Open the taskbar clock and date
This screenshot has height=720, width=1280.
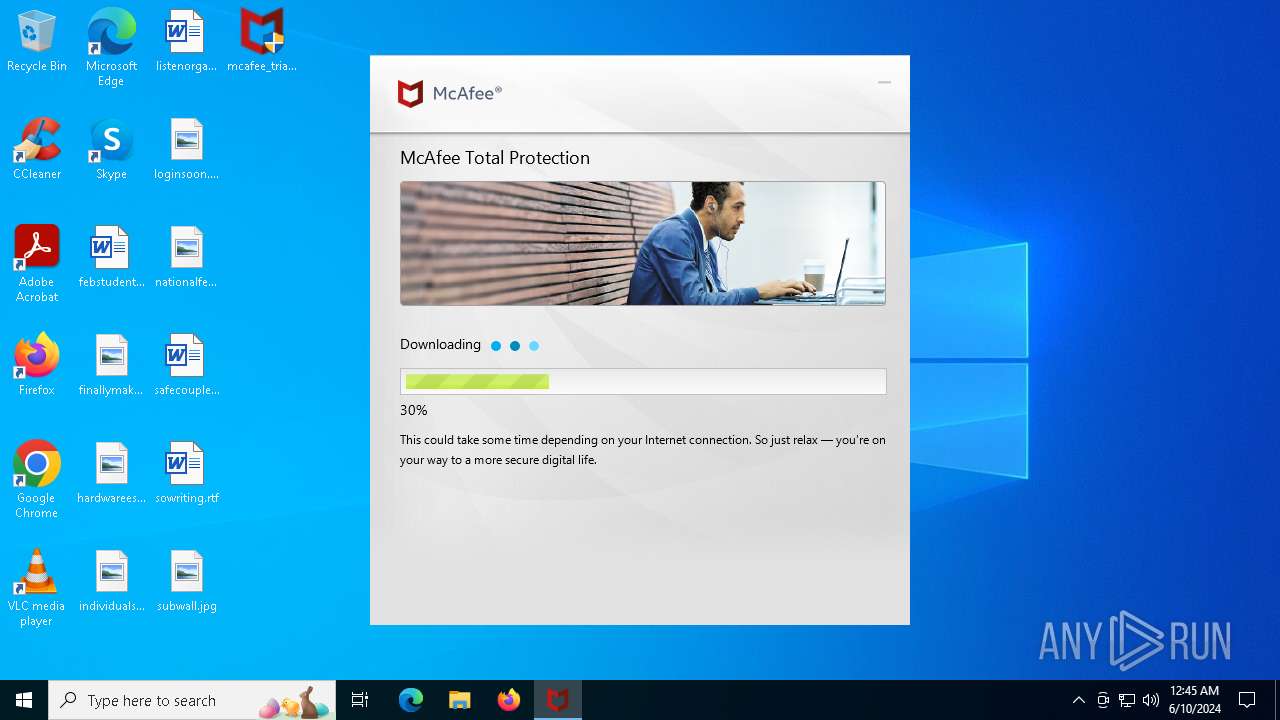point(1194,700)
